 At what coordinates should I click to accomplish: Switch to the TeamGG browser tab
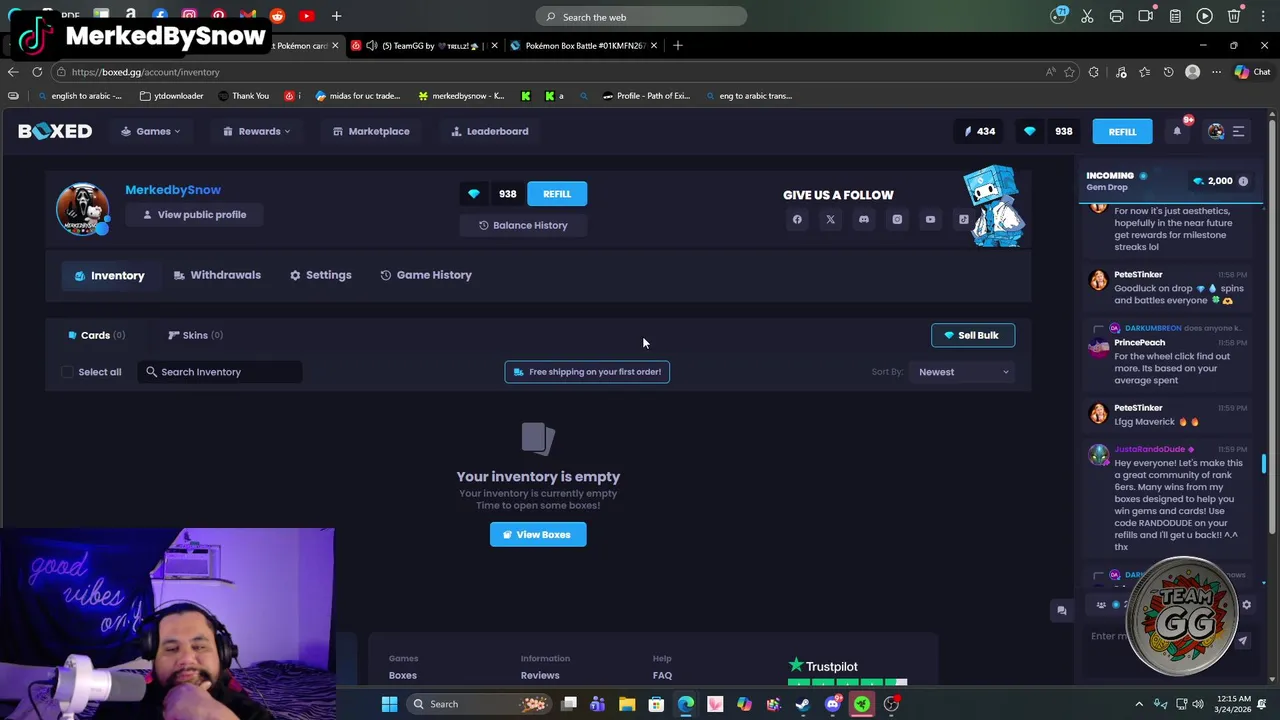pos(423,45)
